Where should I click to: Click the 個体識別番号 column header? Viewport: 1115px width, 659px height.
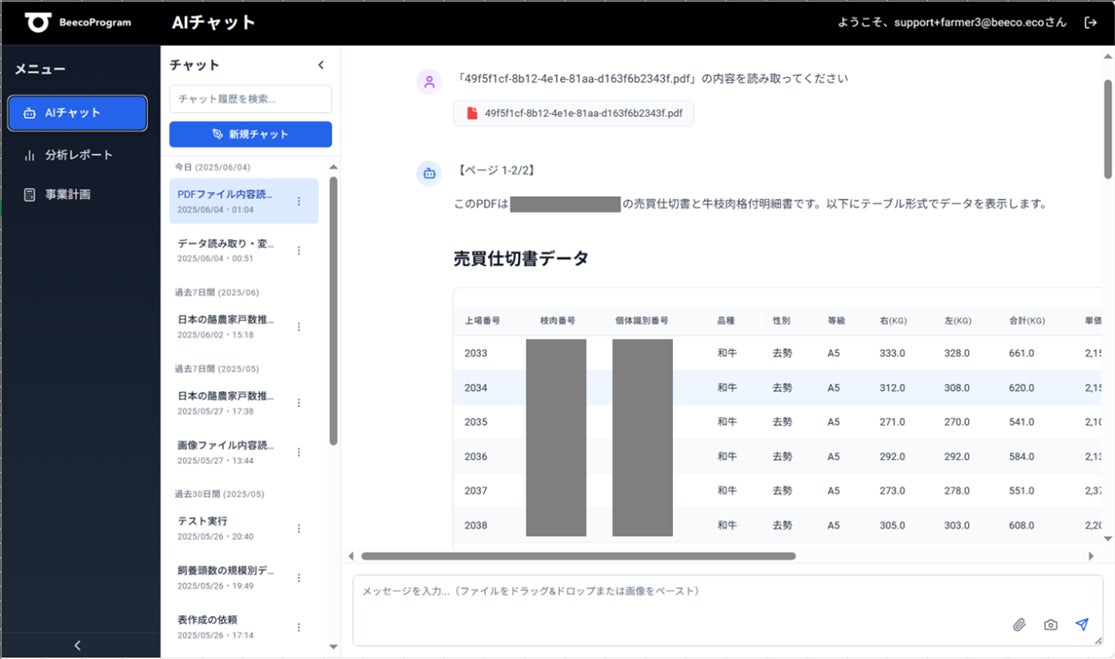pyautogui.click(x=641, y=321)
